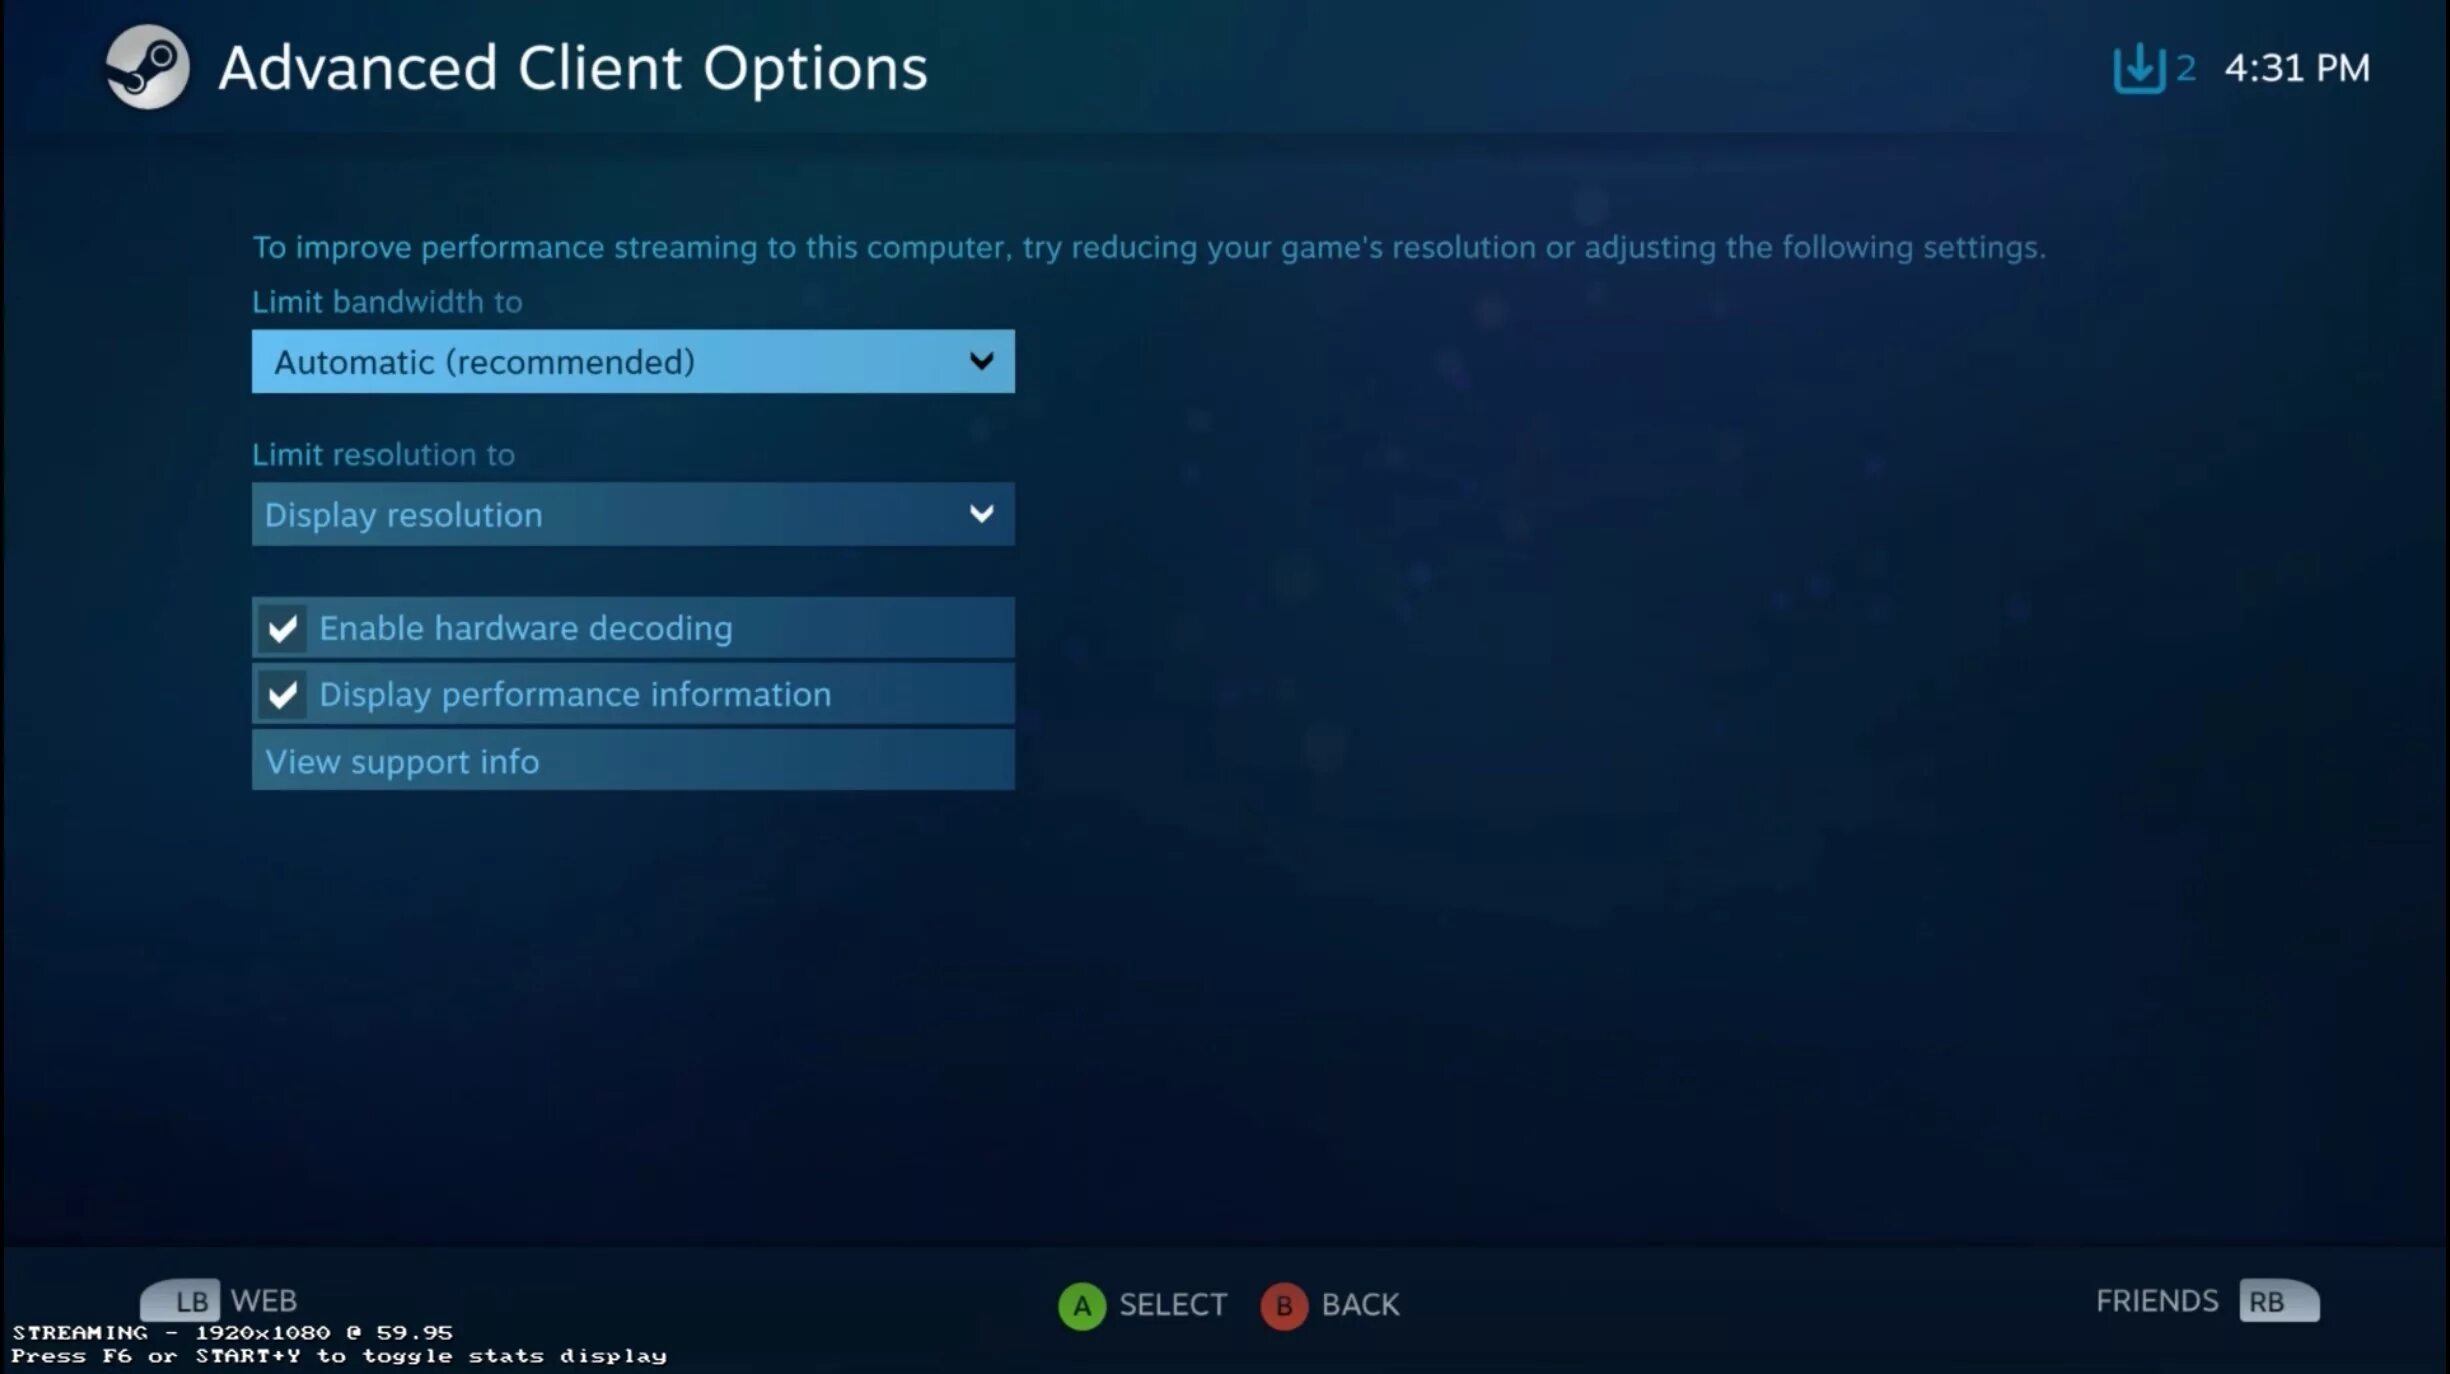The width and height of the screenshot is (2450, 1374).
Task: Click the bandwidth dropdown chevron arrow
Action: tap(981, 361)
